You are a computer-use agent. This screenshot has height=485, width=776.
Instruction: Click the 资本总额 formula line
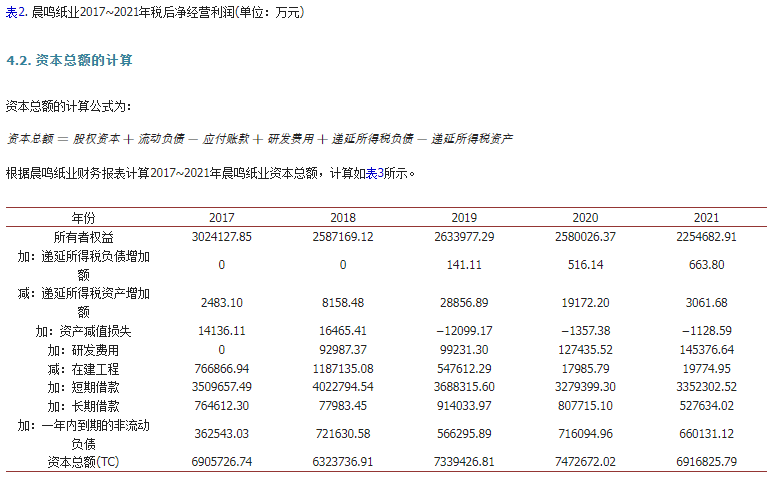click(260, 139)
